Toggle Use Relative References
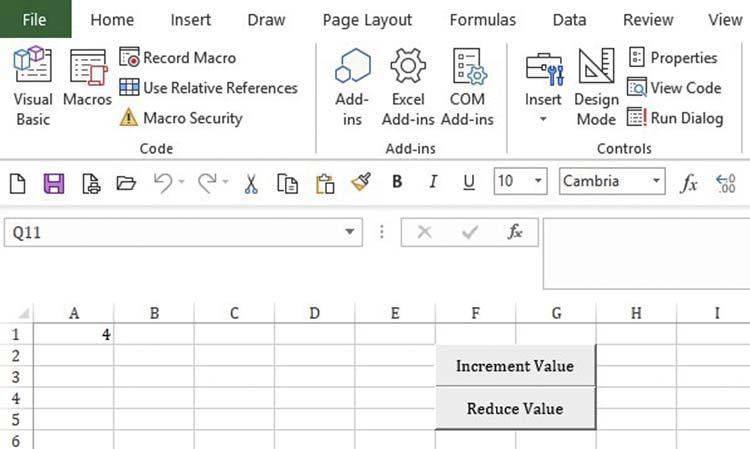 [x=209, y=88]
